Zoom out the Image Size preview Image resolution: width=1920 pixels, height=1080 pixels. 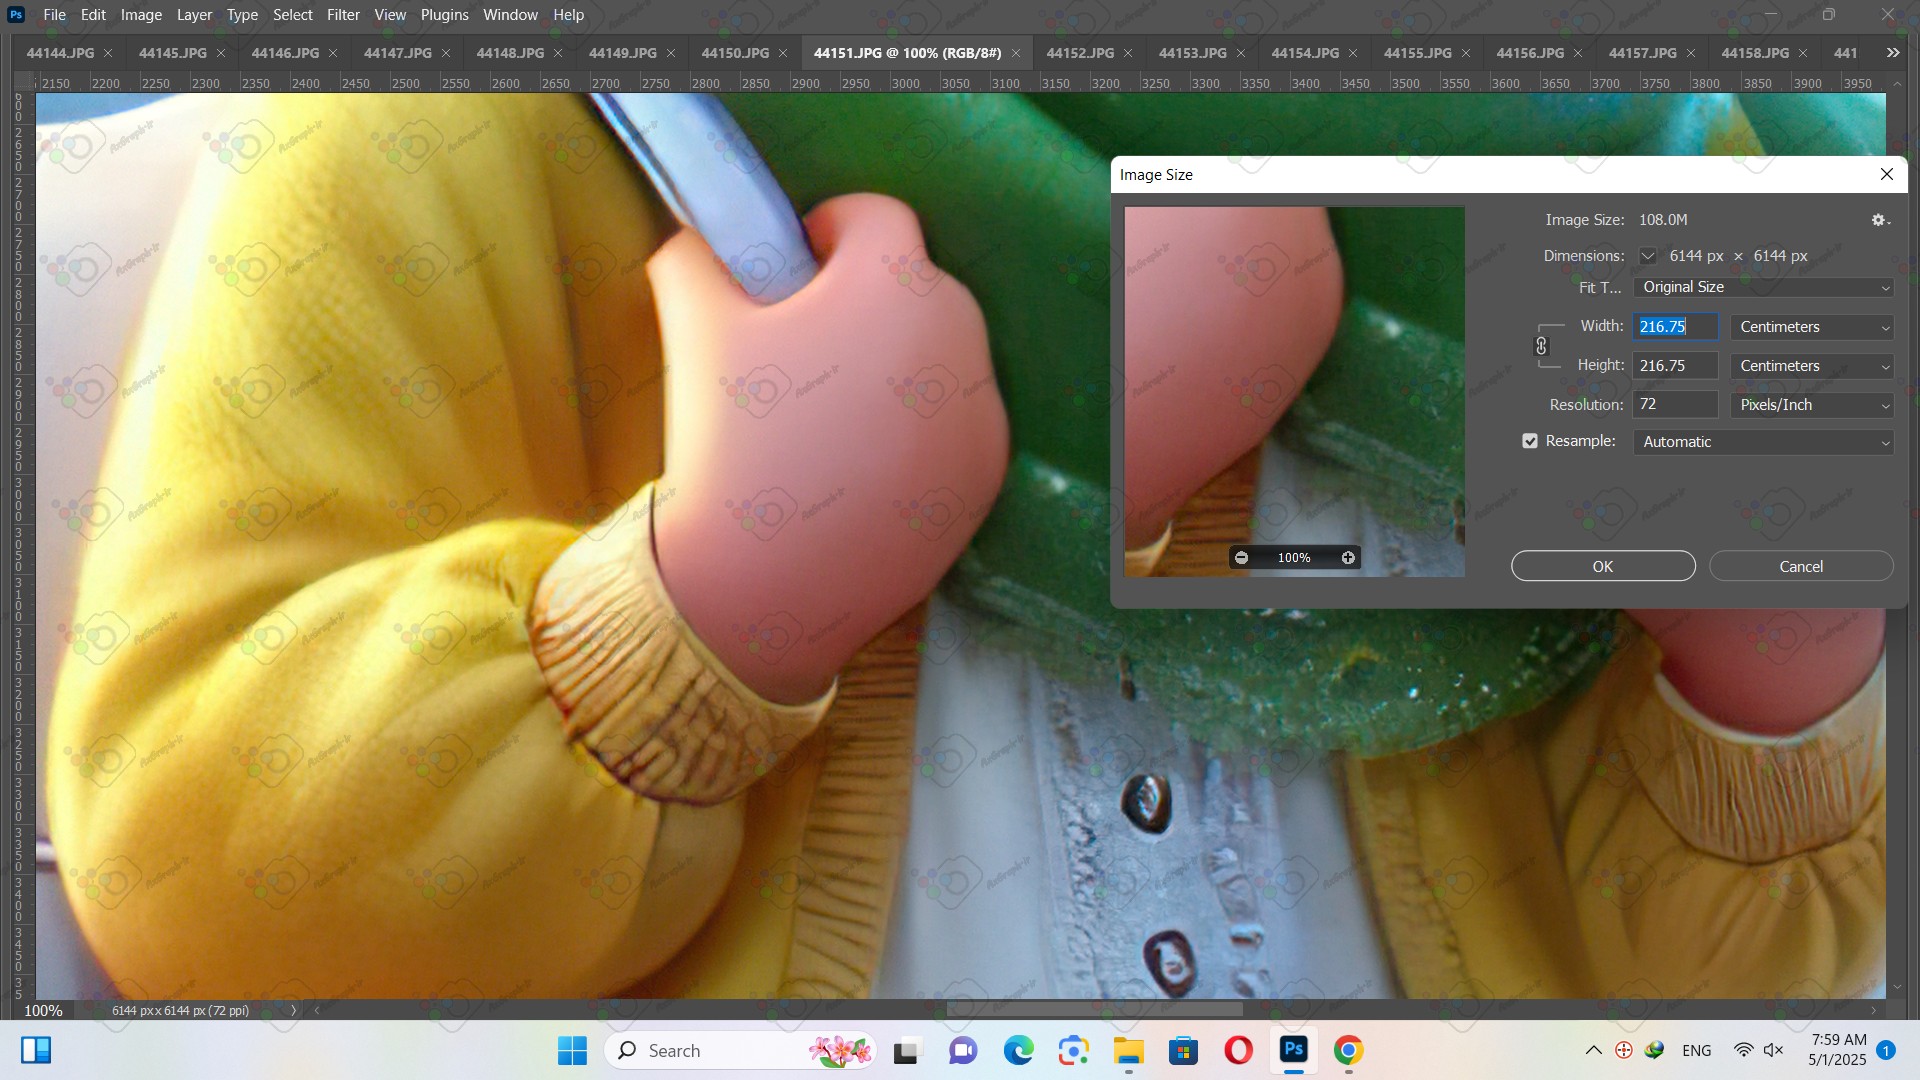(1241, 558)
